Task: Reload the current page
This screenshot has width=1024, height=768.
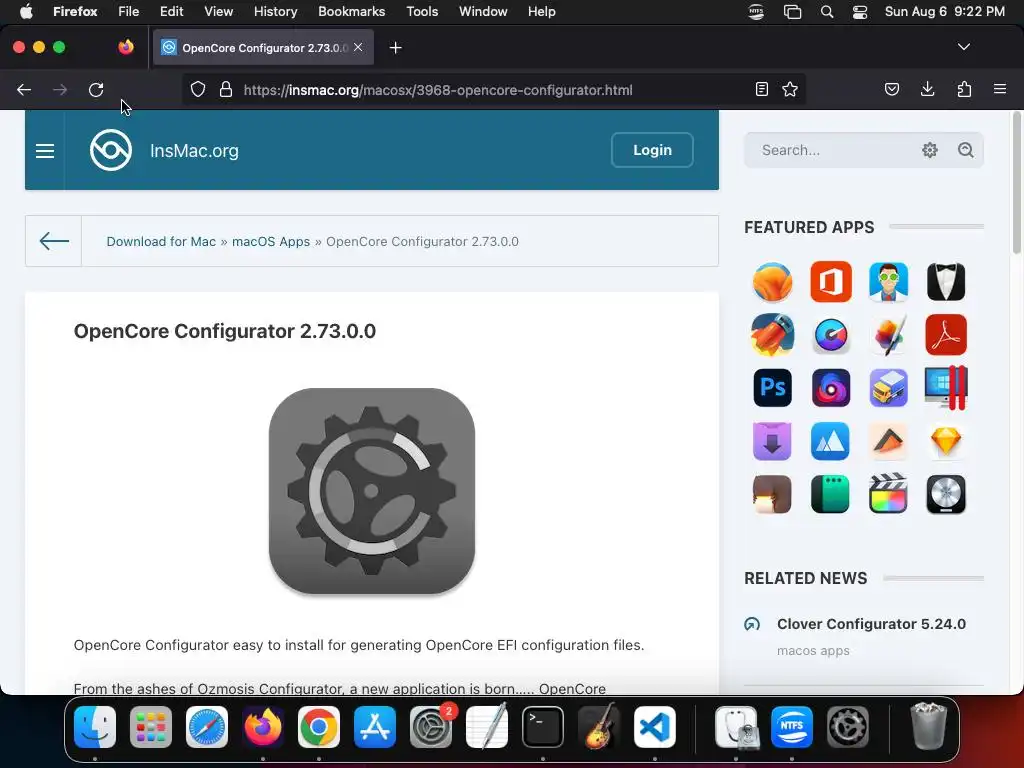Action: pyautogui.click(x=96, y=90)
